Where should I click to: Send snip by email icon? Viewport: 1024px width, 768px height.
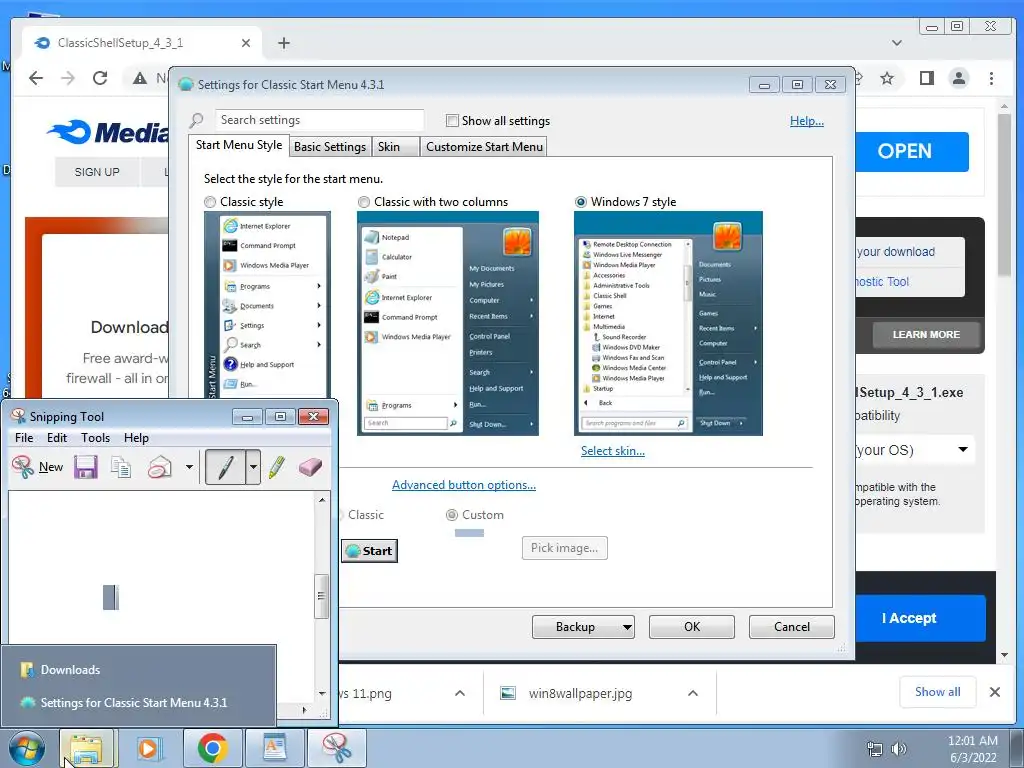click(x=159, y=467)
